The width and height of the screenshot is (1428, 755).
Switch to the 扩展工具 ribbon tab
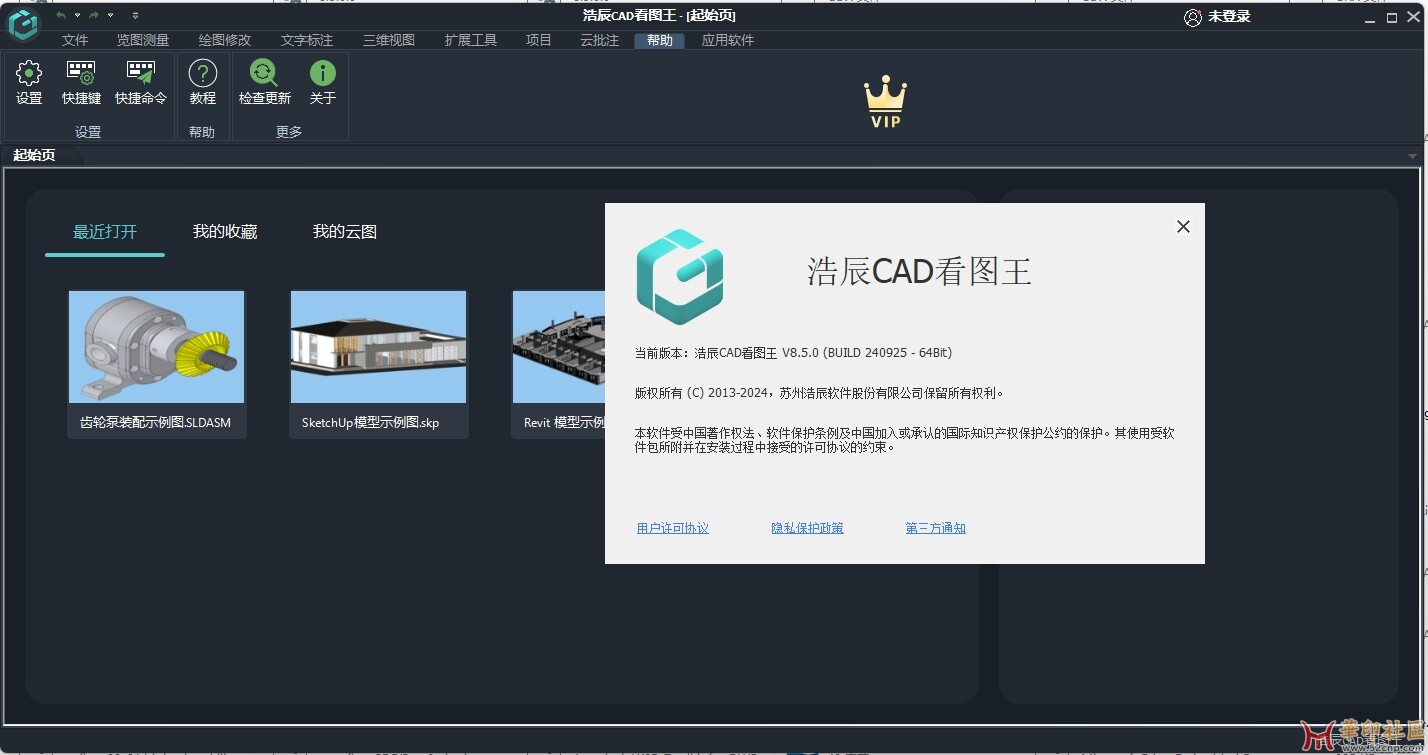[x=471, y=40]
